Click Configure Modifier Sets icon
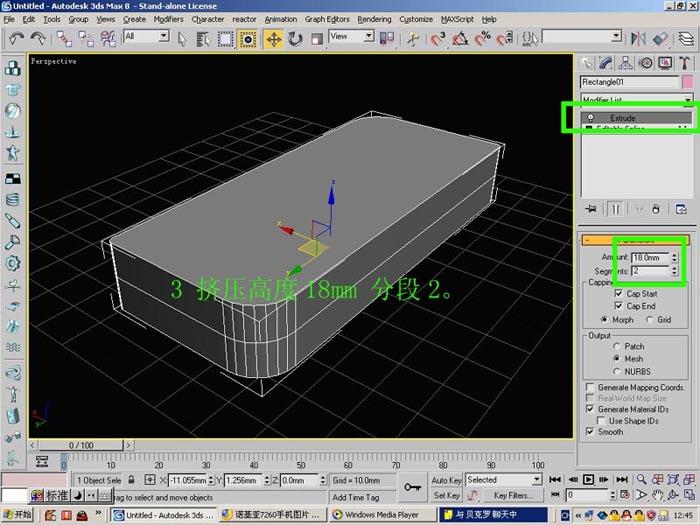The width and height of the screenshot is (700, 525). pyautogui.click(x=681, y=209)
